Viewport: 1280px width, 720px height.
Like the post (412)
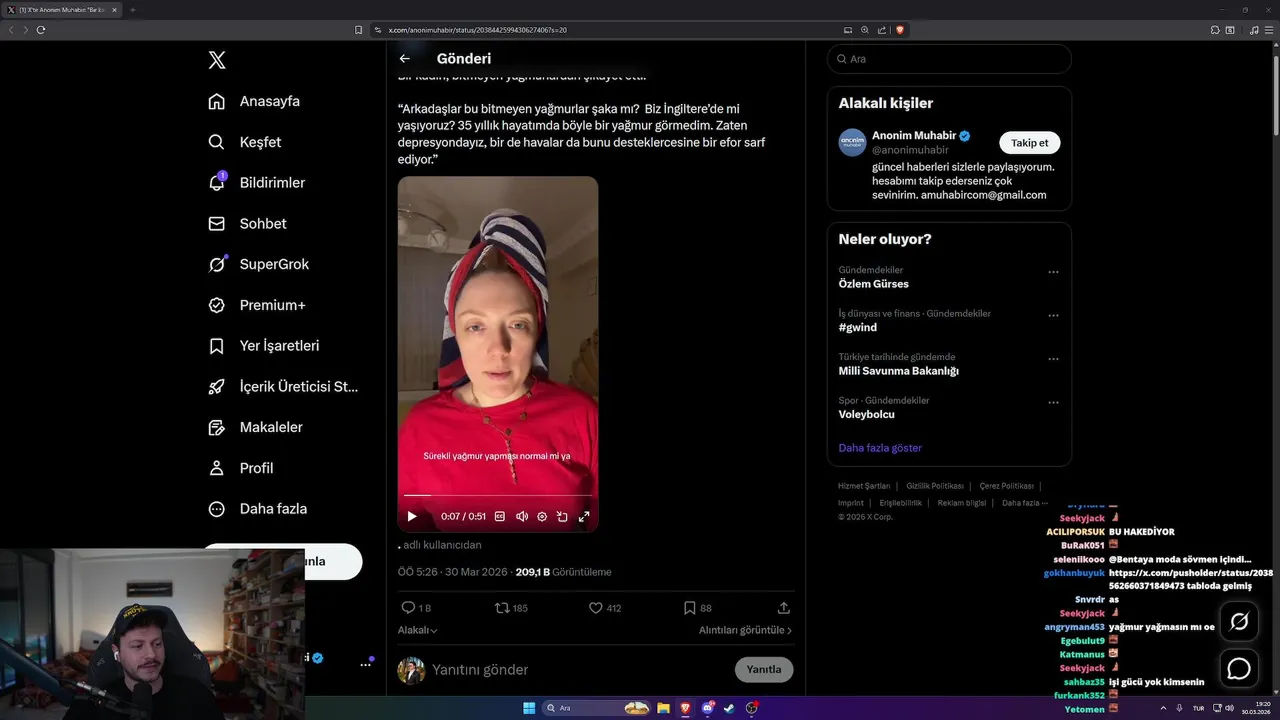(604, 608)
